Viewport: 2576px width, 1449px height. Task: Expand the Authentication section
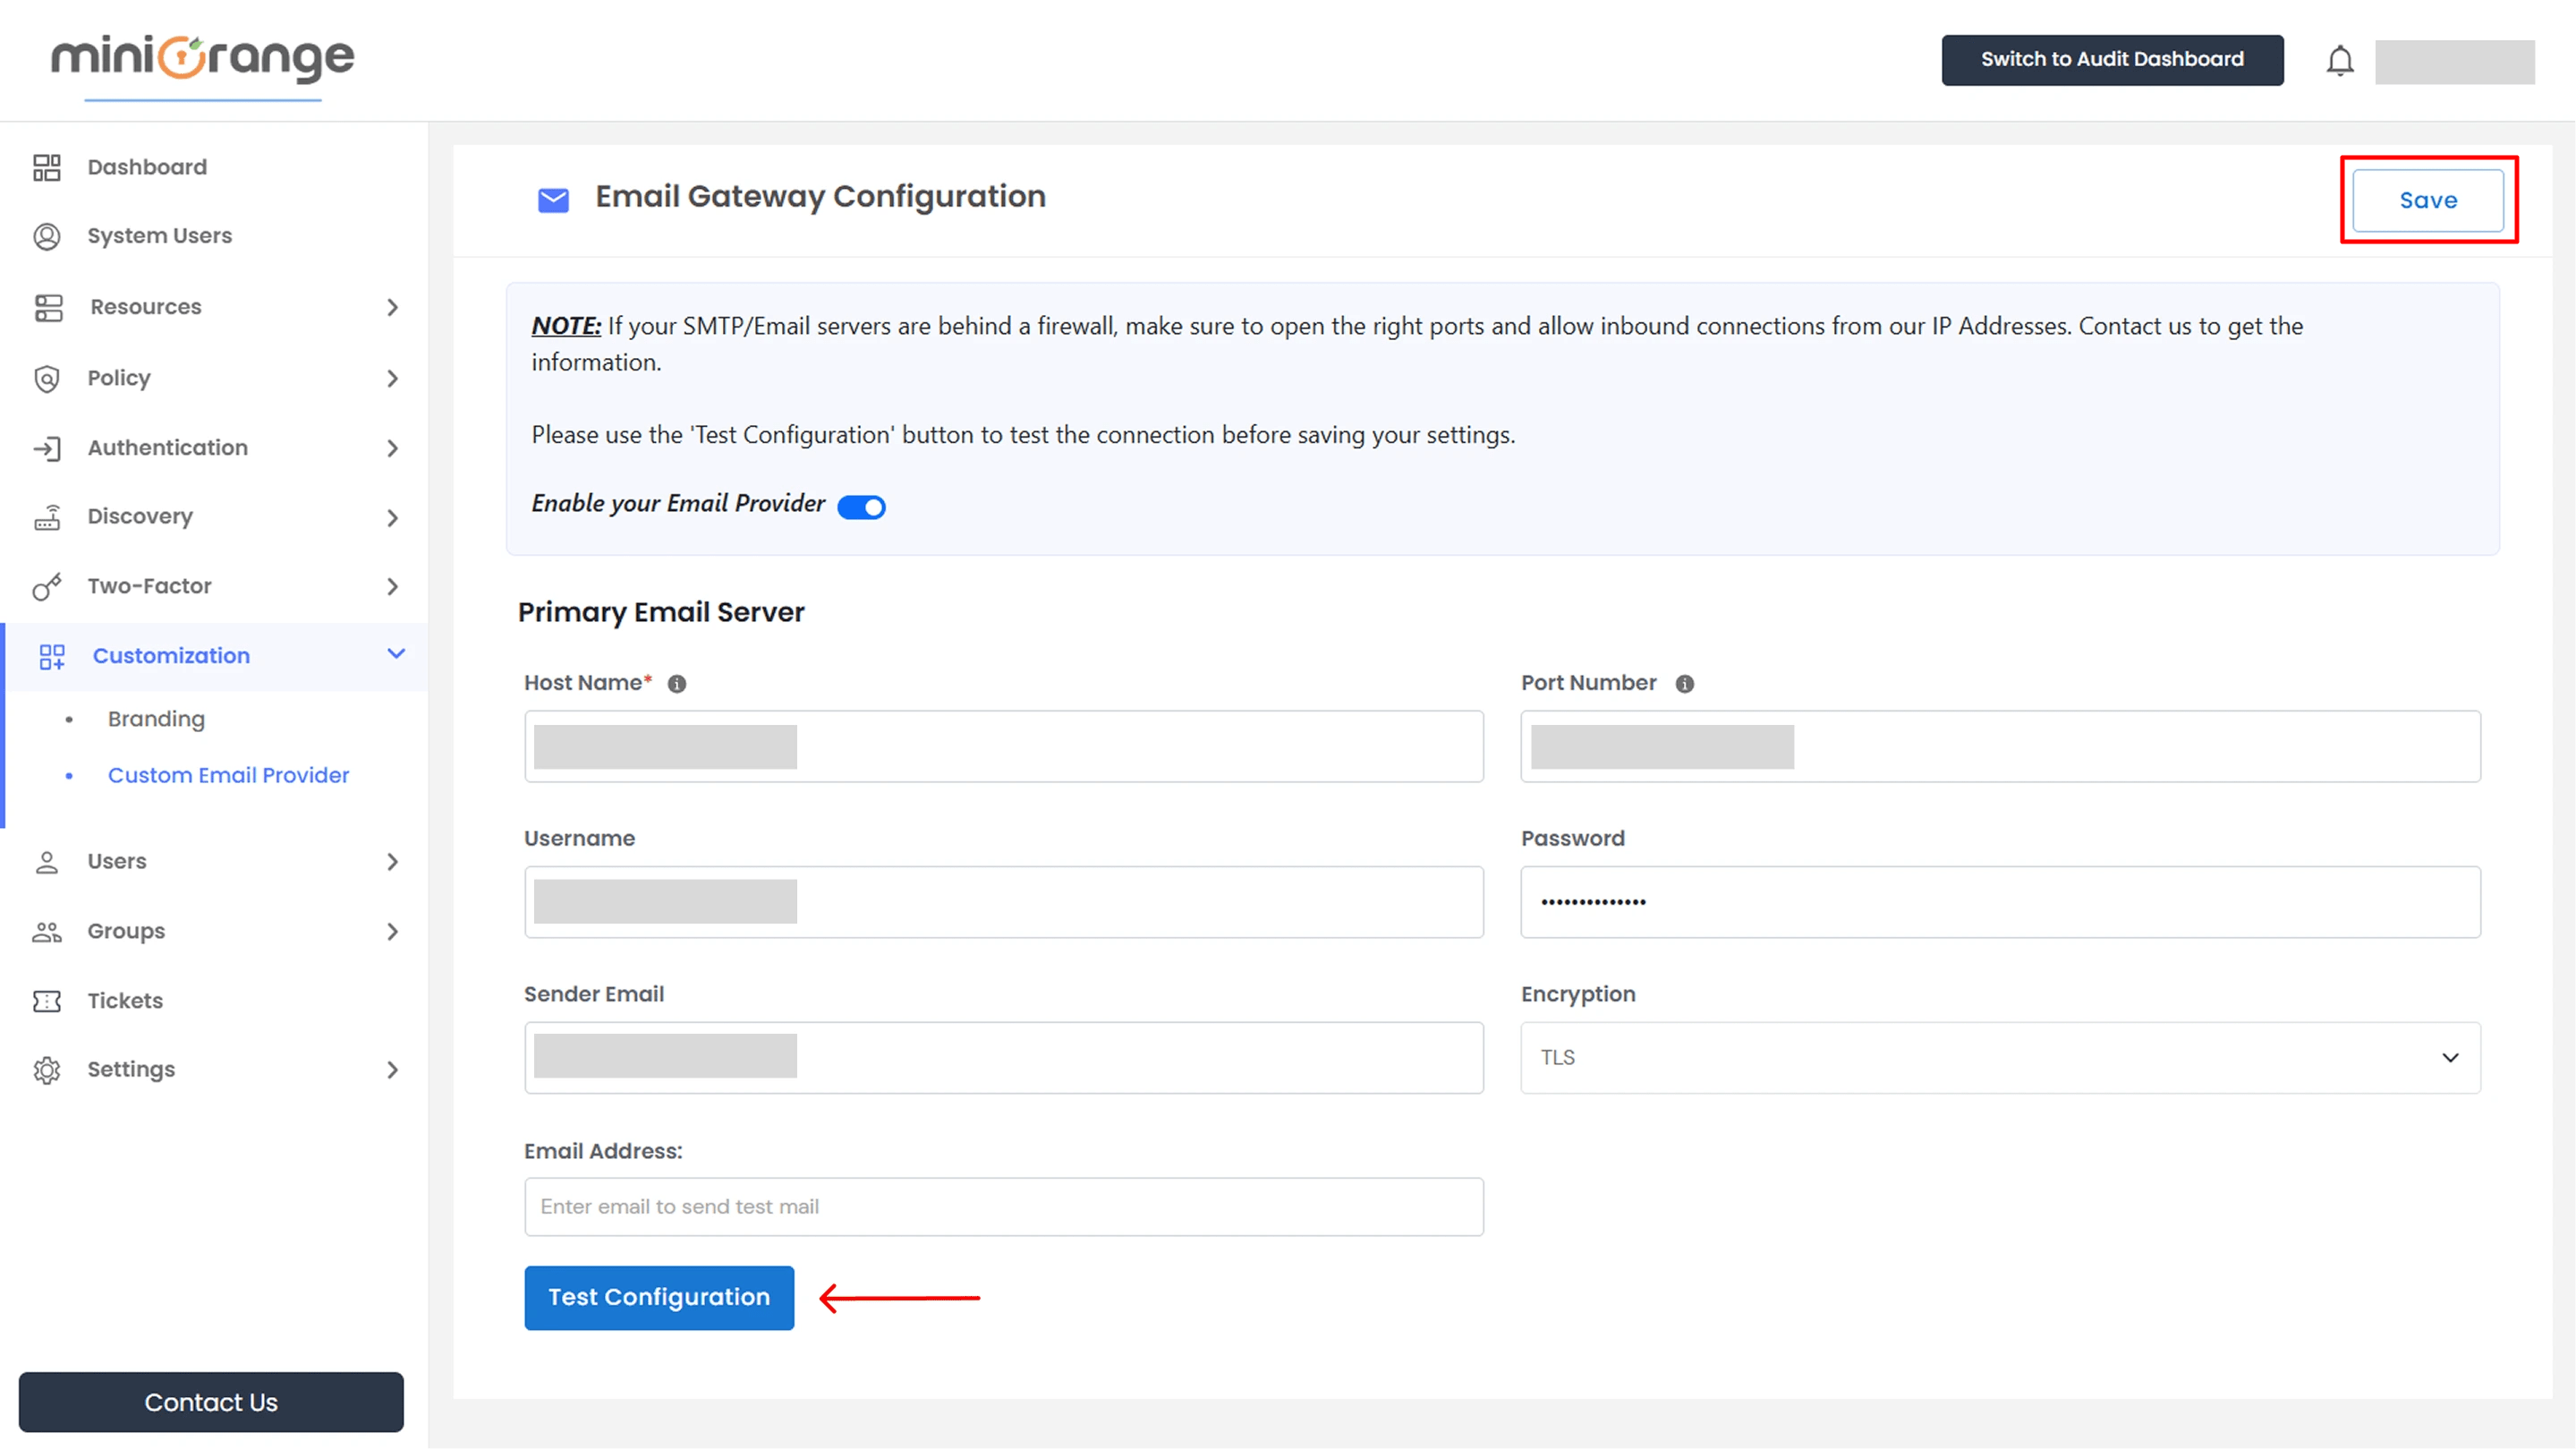[167, 447]
